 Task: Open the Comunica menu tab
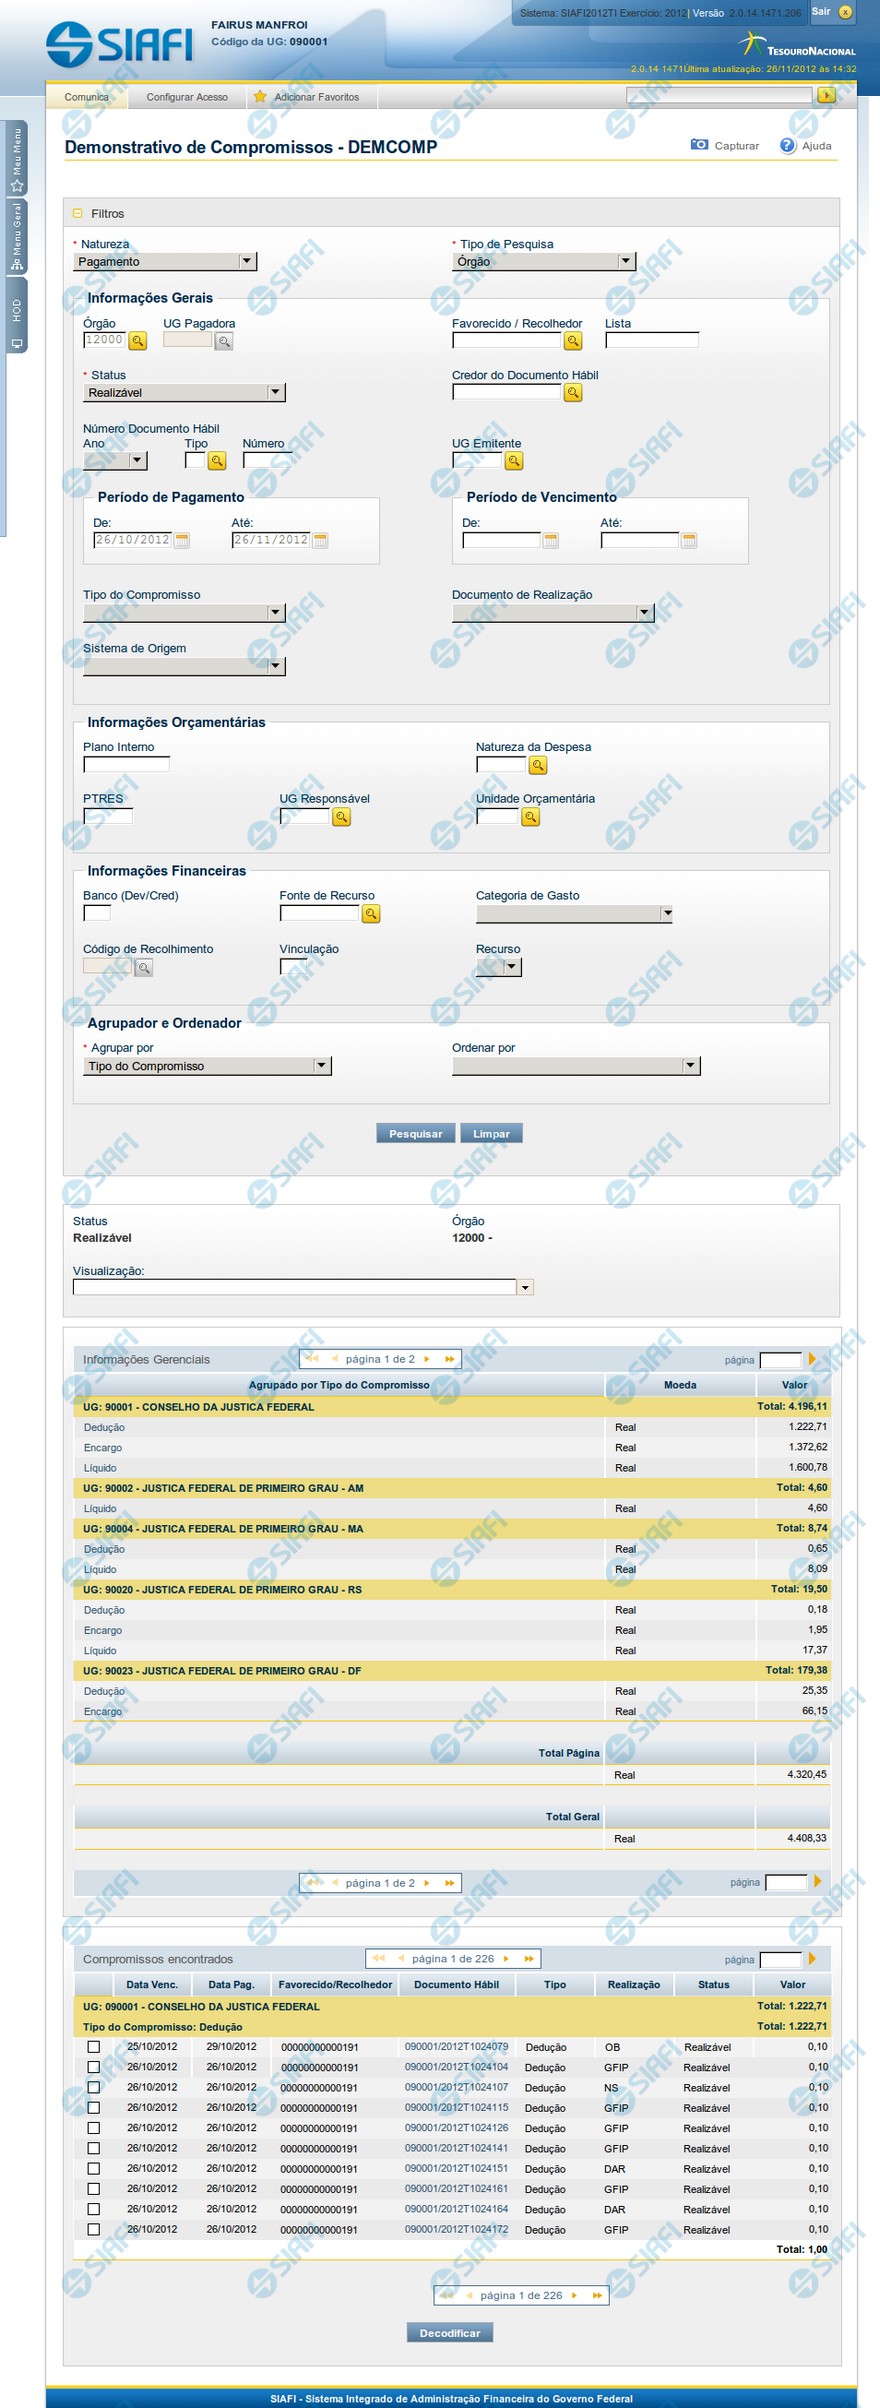[87, 97]
